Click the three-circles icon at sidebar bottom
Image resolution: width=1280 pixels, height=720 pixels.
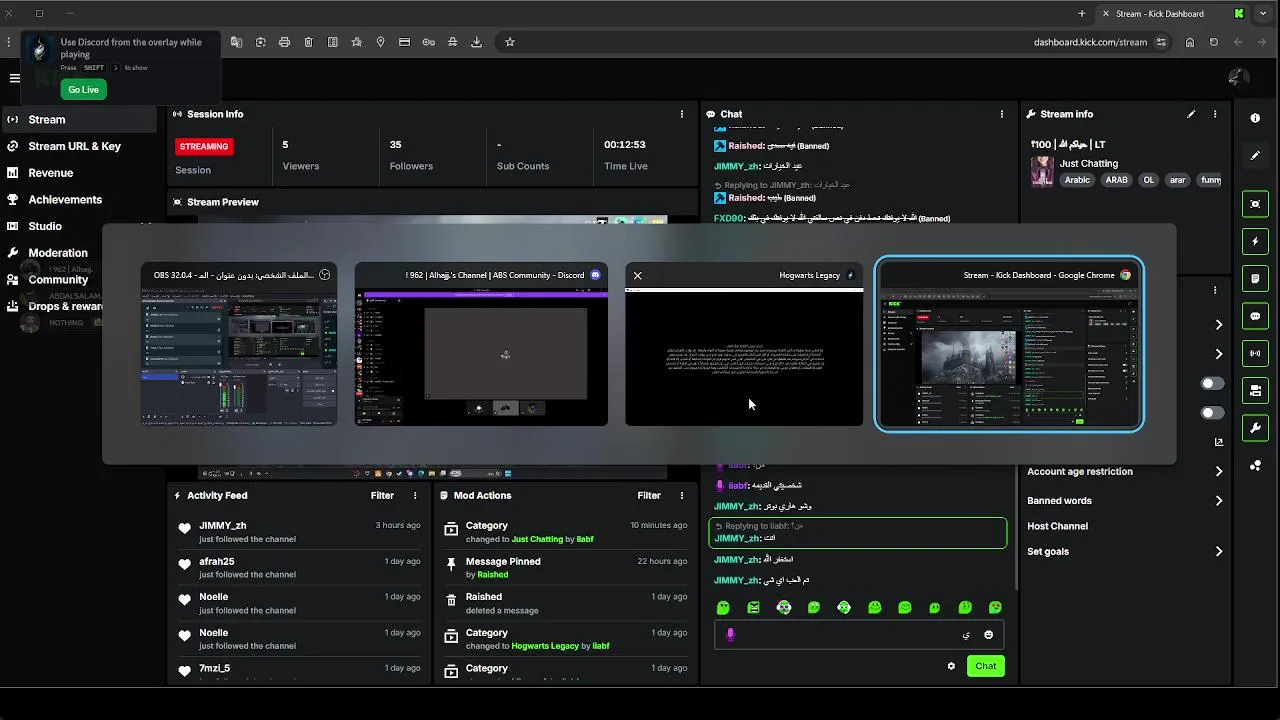click(1255, 465)
